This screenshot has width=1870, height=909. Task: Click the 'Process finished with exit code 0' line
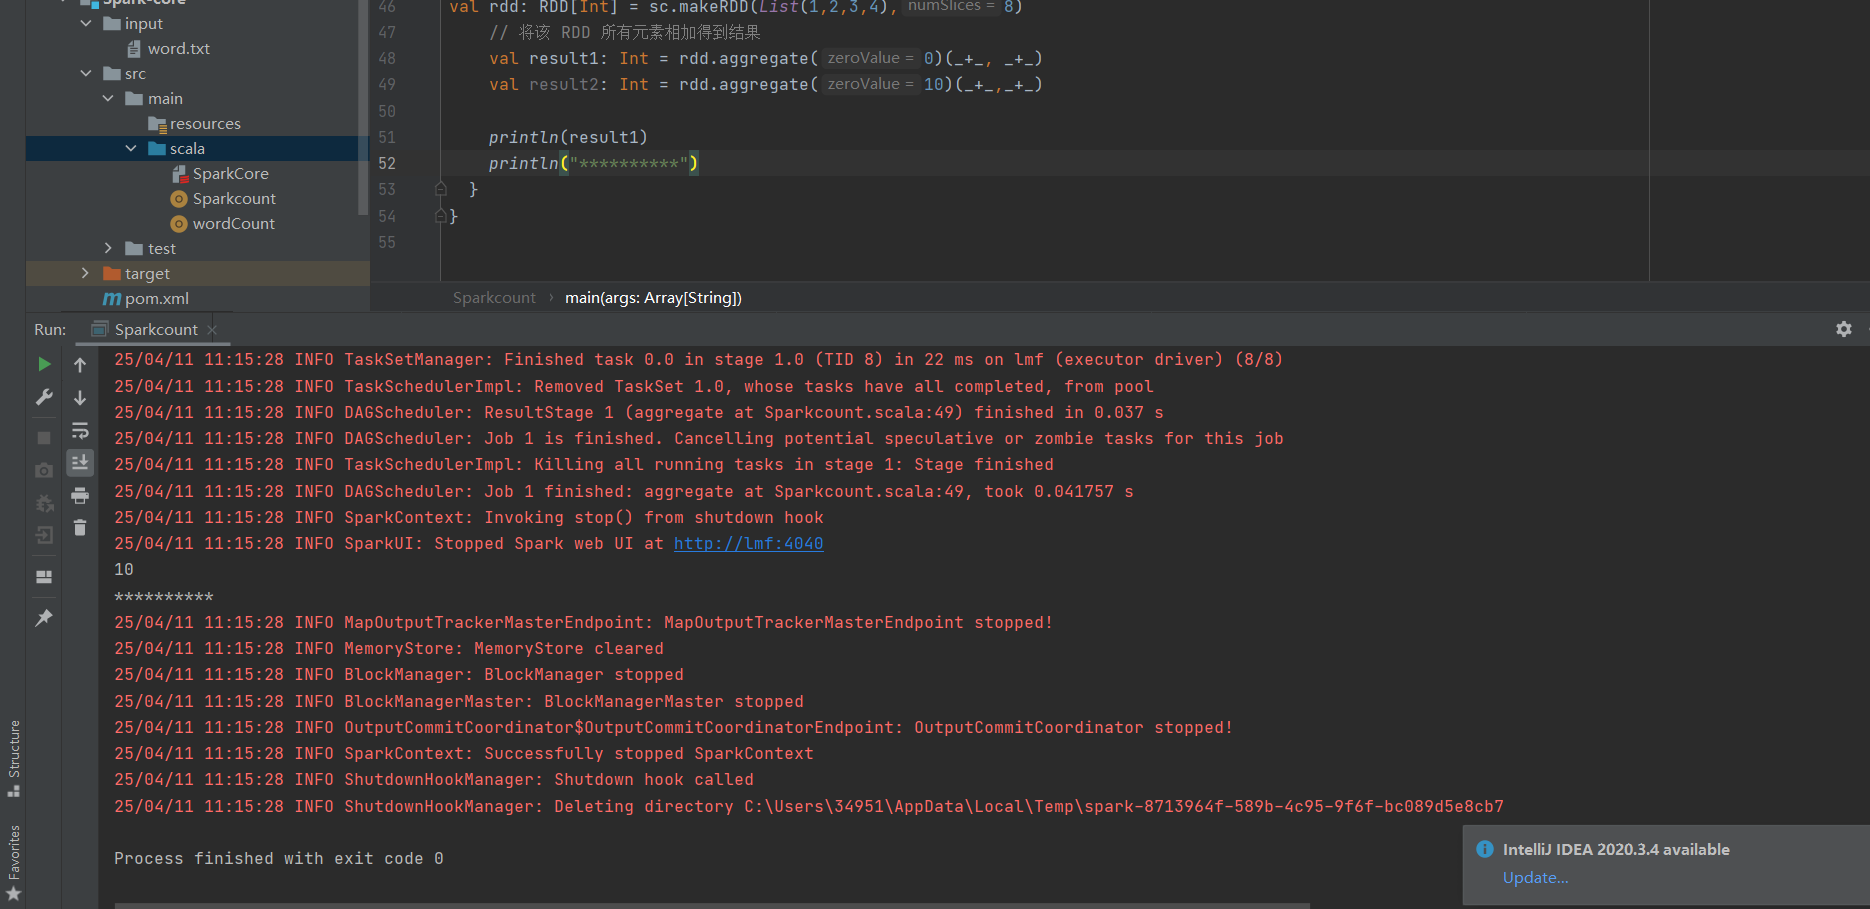(279, 858)
